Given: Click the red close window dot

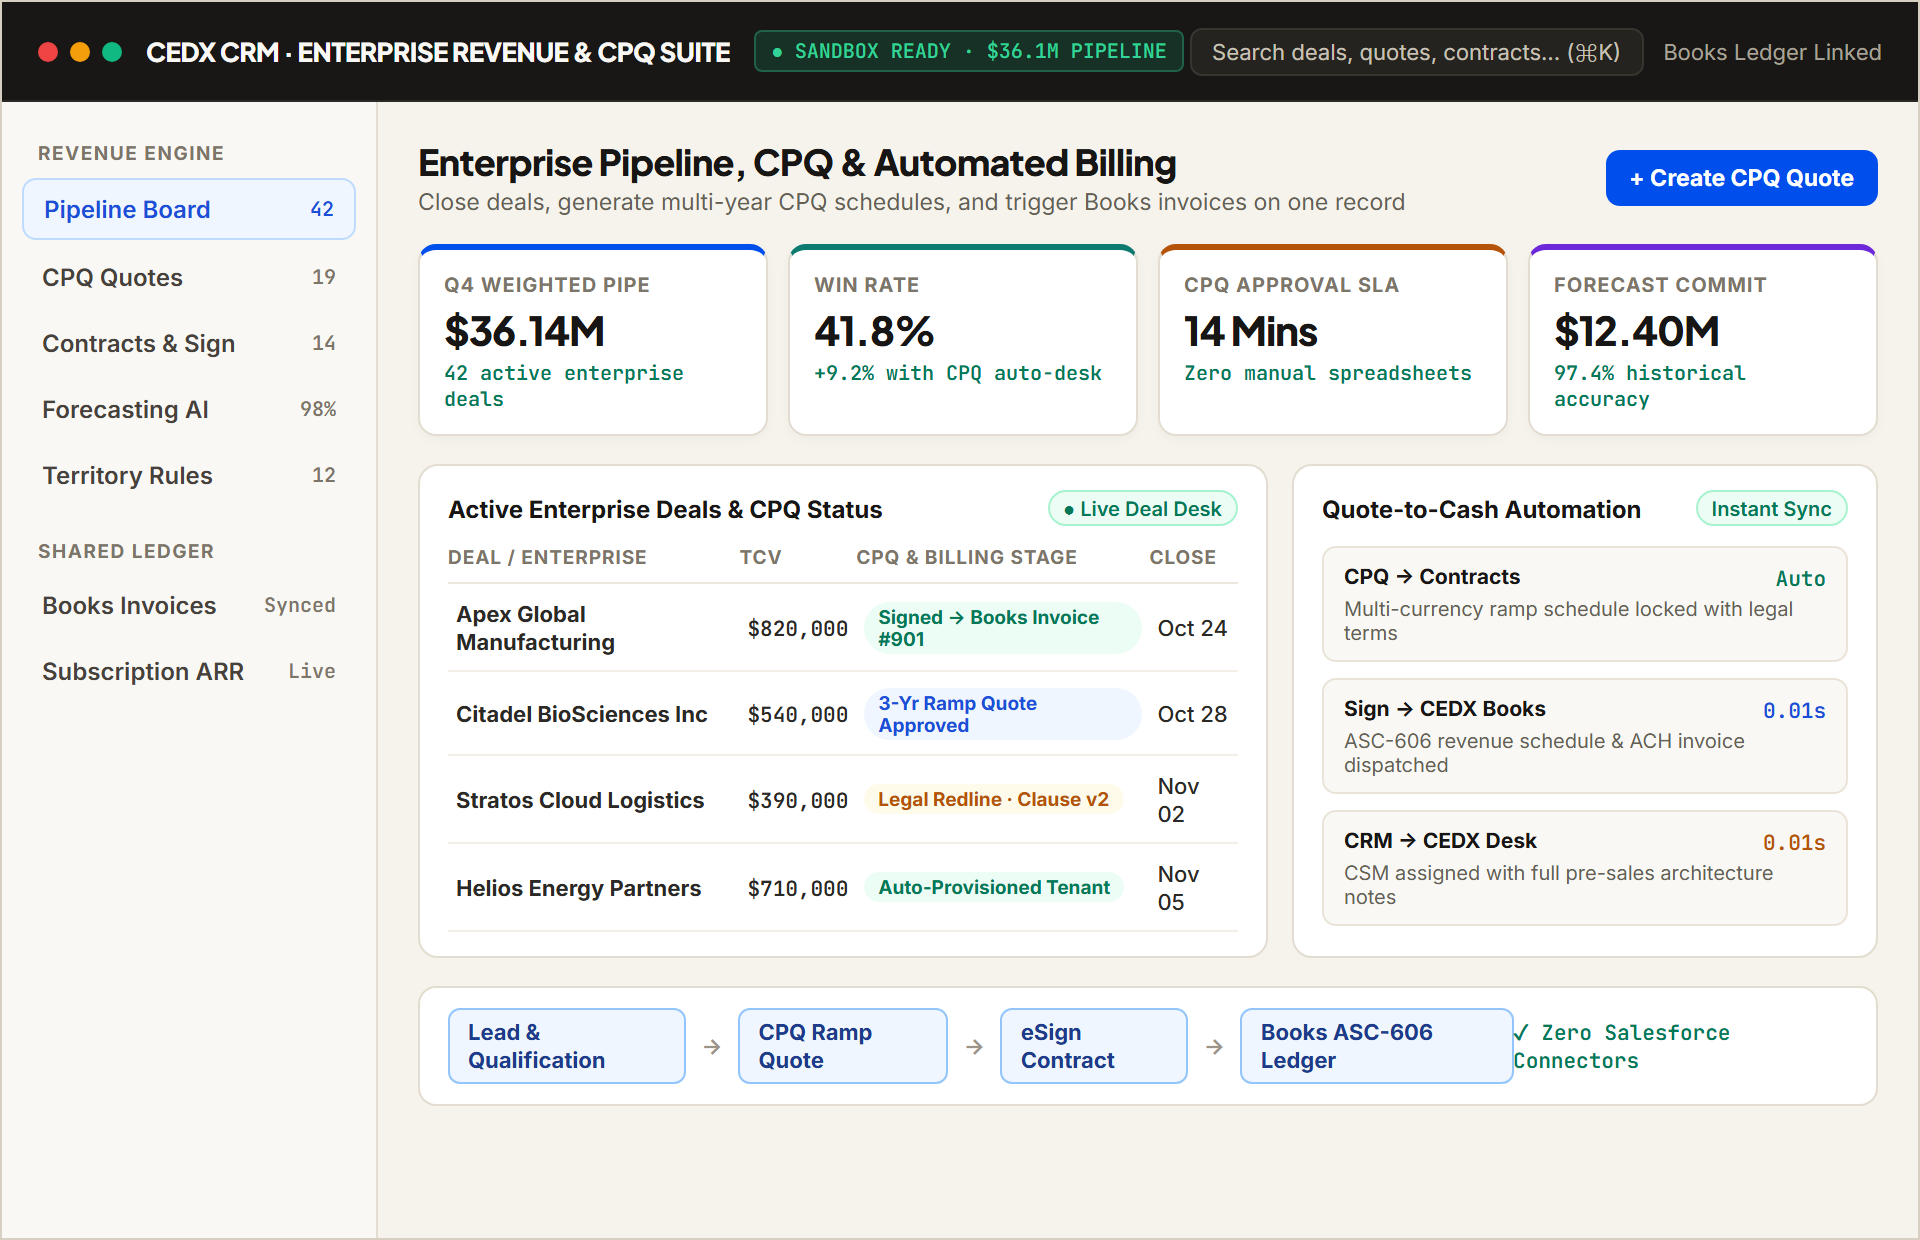Looking at the screenshot, I should point(48,52).
